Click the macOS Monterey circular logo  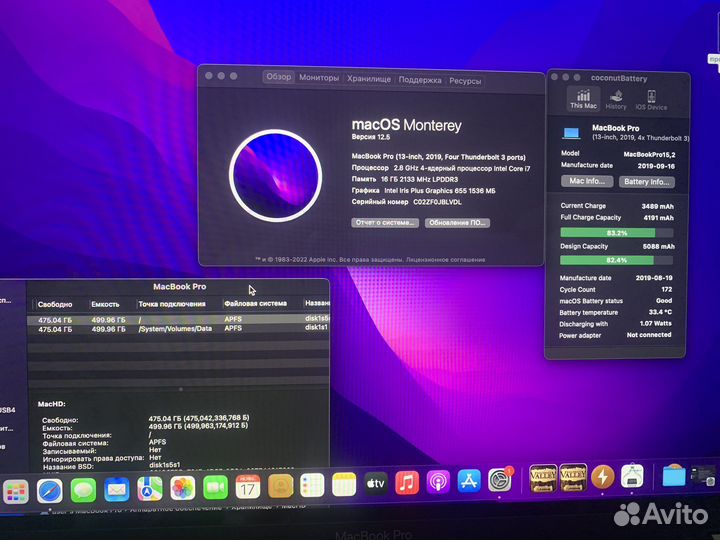click(x=275, y=176)
